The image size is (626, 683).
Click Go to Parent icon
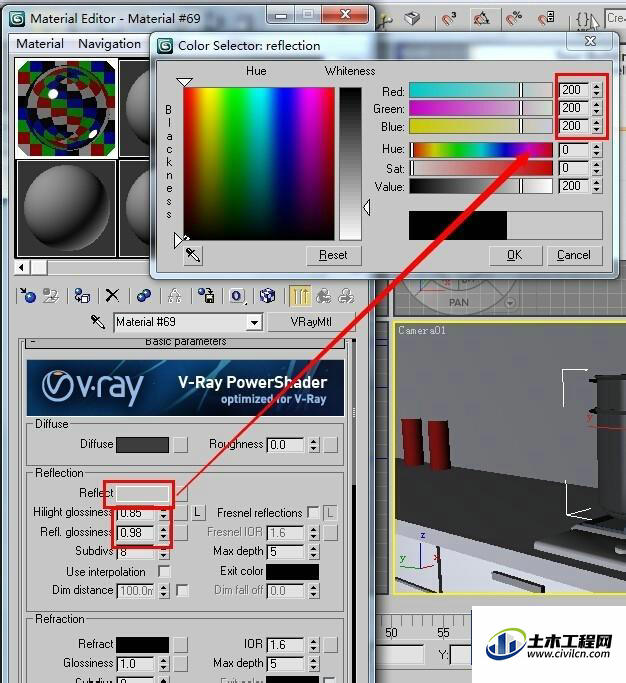pyautogui.click(x=324, y=296)
